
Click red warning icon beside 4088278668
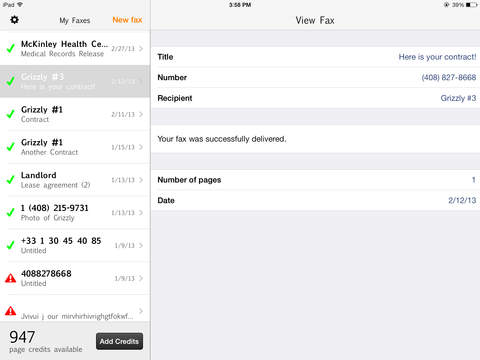[x=11, y=278]
